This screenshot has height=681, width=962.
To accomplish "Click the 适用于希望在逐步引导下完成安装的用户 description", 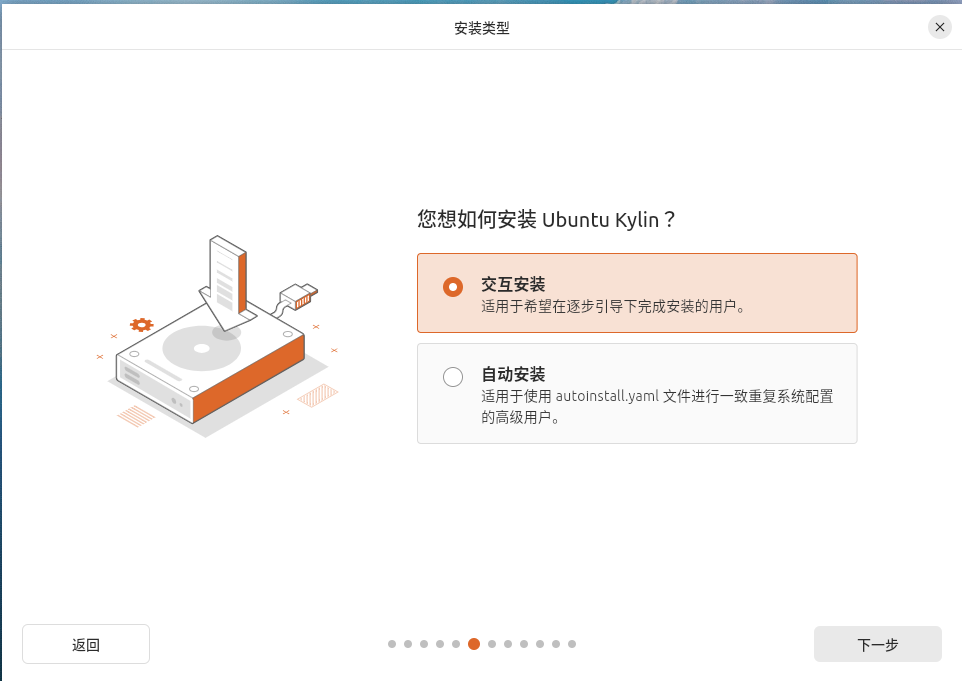I will (x=613, y=306).
